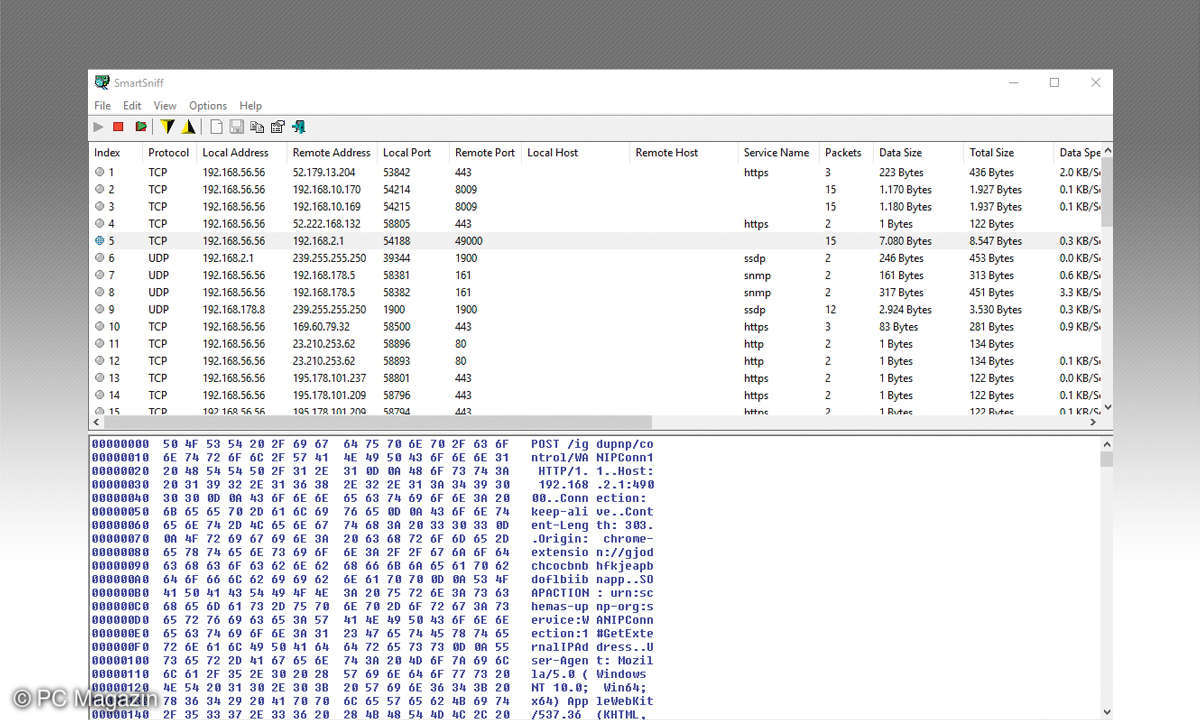Viewport: 1200px width, 720px height.
Task: Sort by the Total Size column header
Action: pos(1008,153)
